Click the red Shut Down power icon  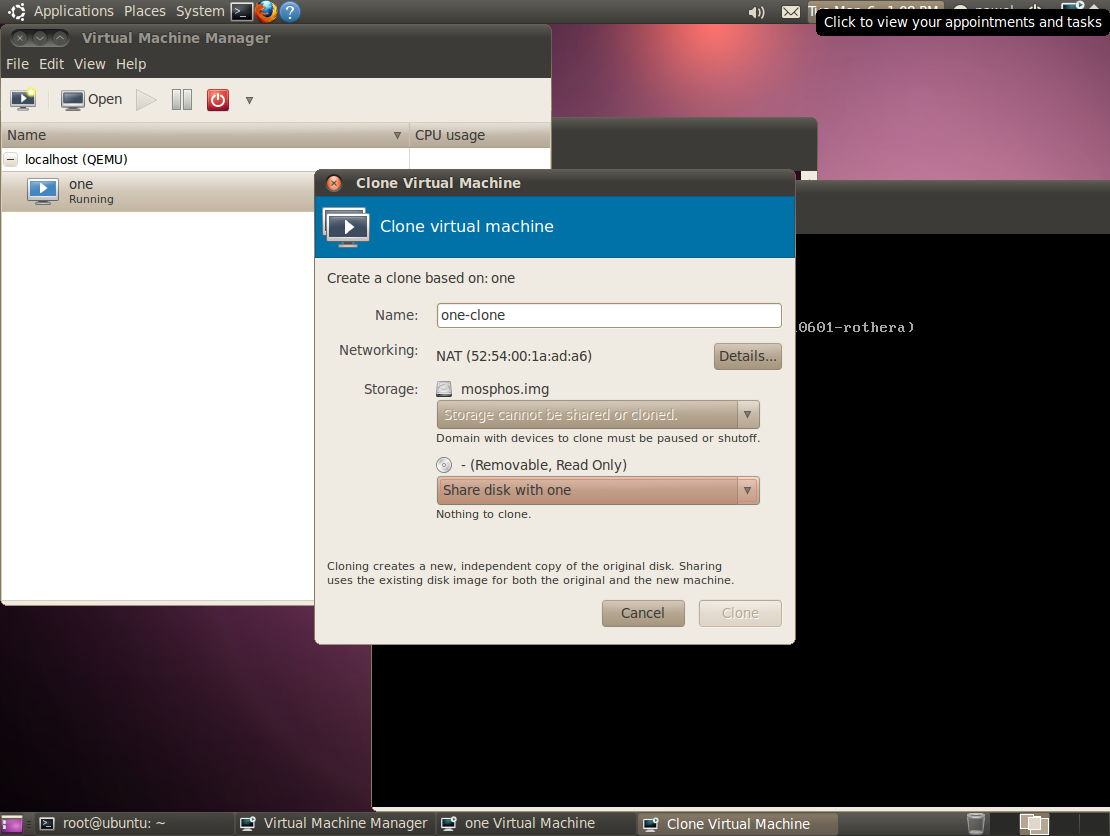coord(218,99)
